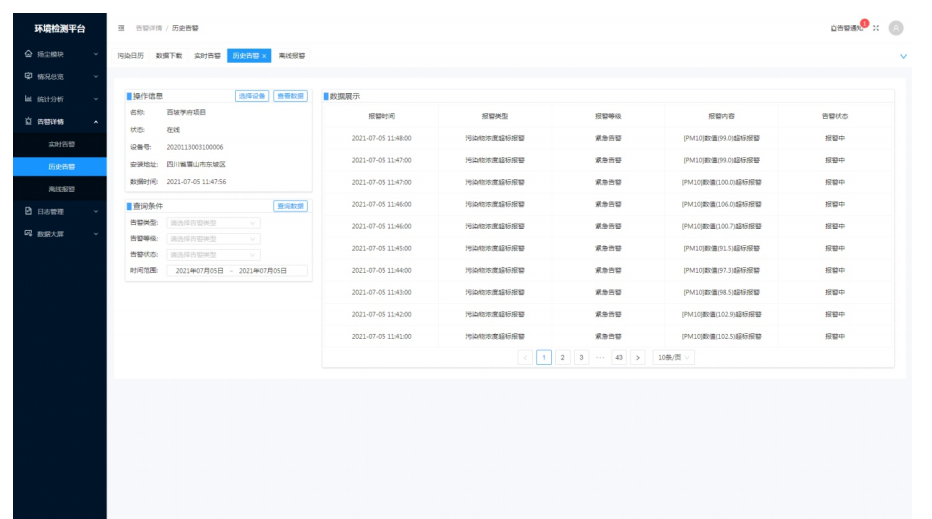
Task: Click the previous page arrow in pagination
Action: [x=526, y=357]
